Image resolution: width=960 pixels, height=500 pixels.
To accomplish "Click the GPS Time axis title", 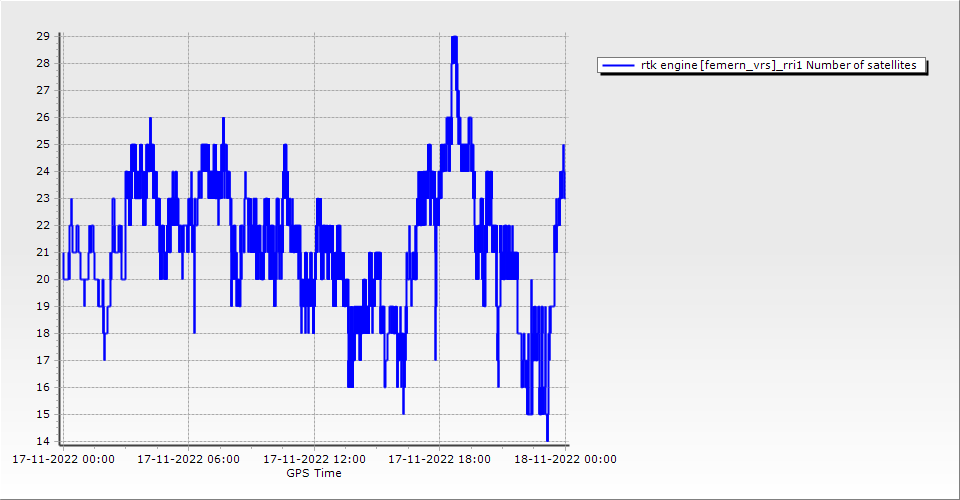I will click(x=313, y=473).
